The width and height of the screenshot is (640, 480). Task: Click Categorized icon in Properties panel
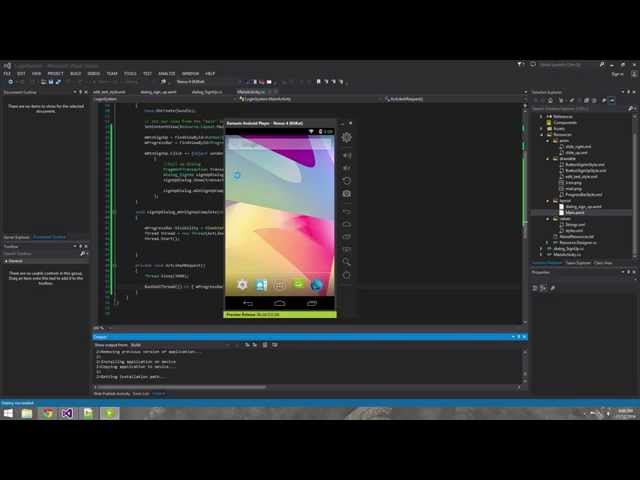pyautogui.click(x=535, y=288)
